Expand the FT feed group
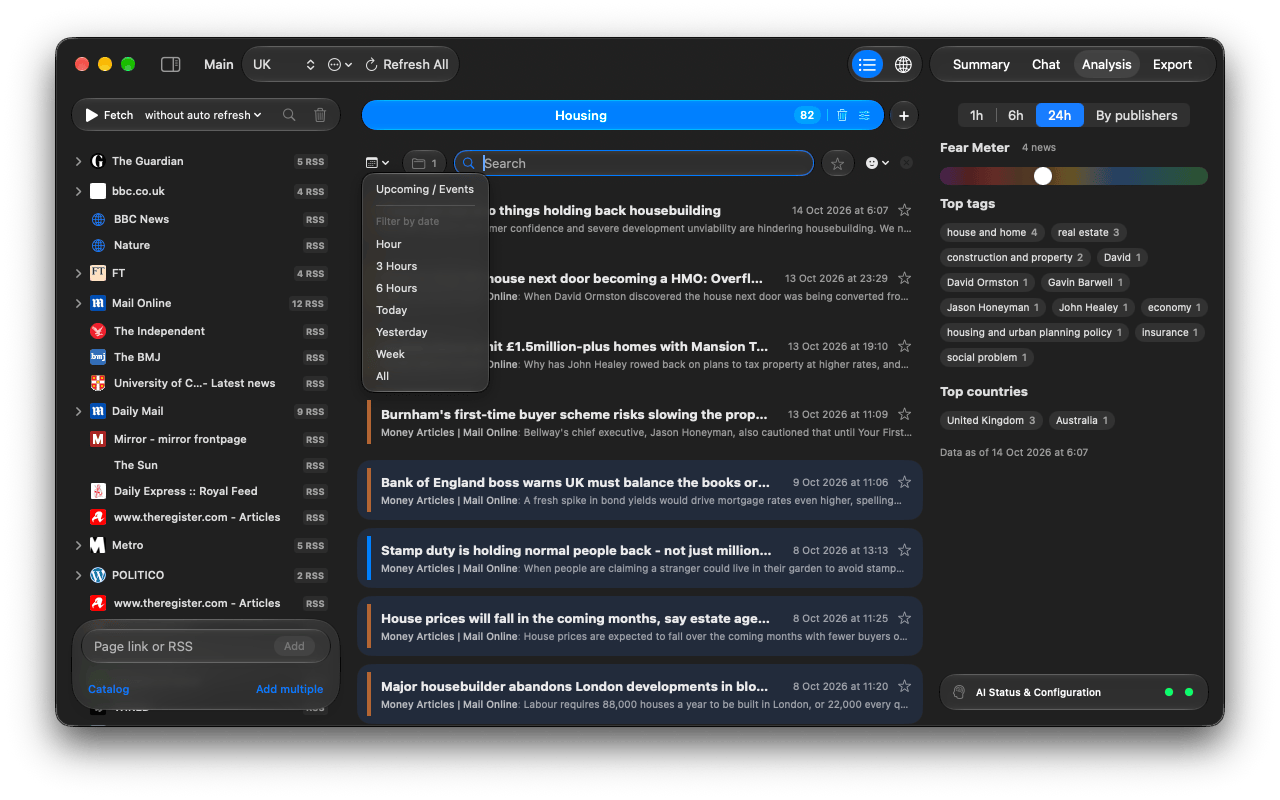The image size is (1280, 800). tap(79, 273)
